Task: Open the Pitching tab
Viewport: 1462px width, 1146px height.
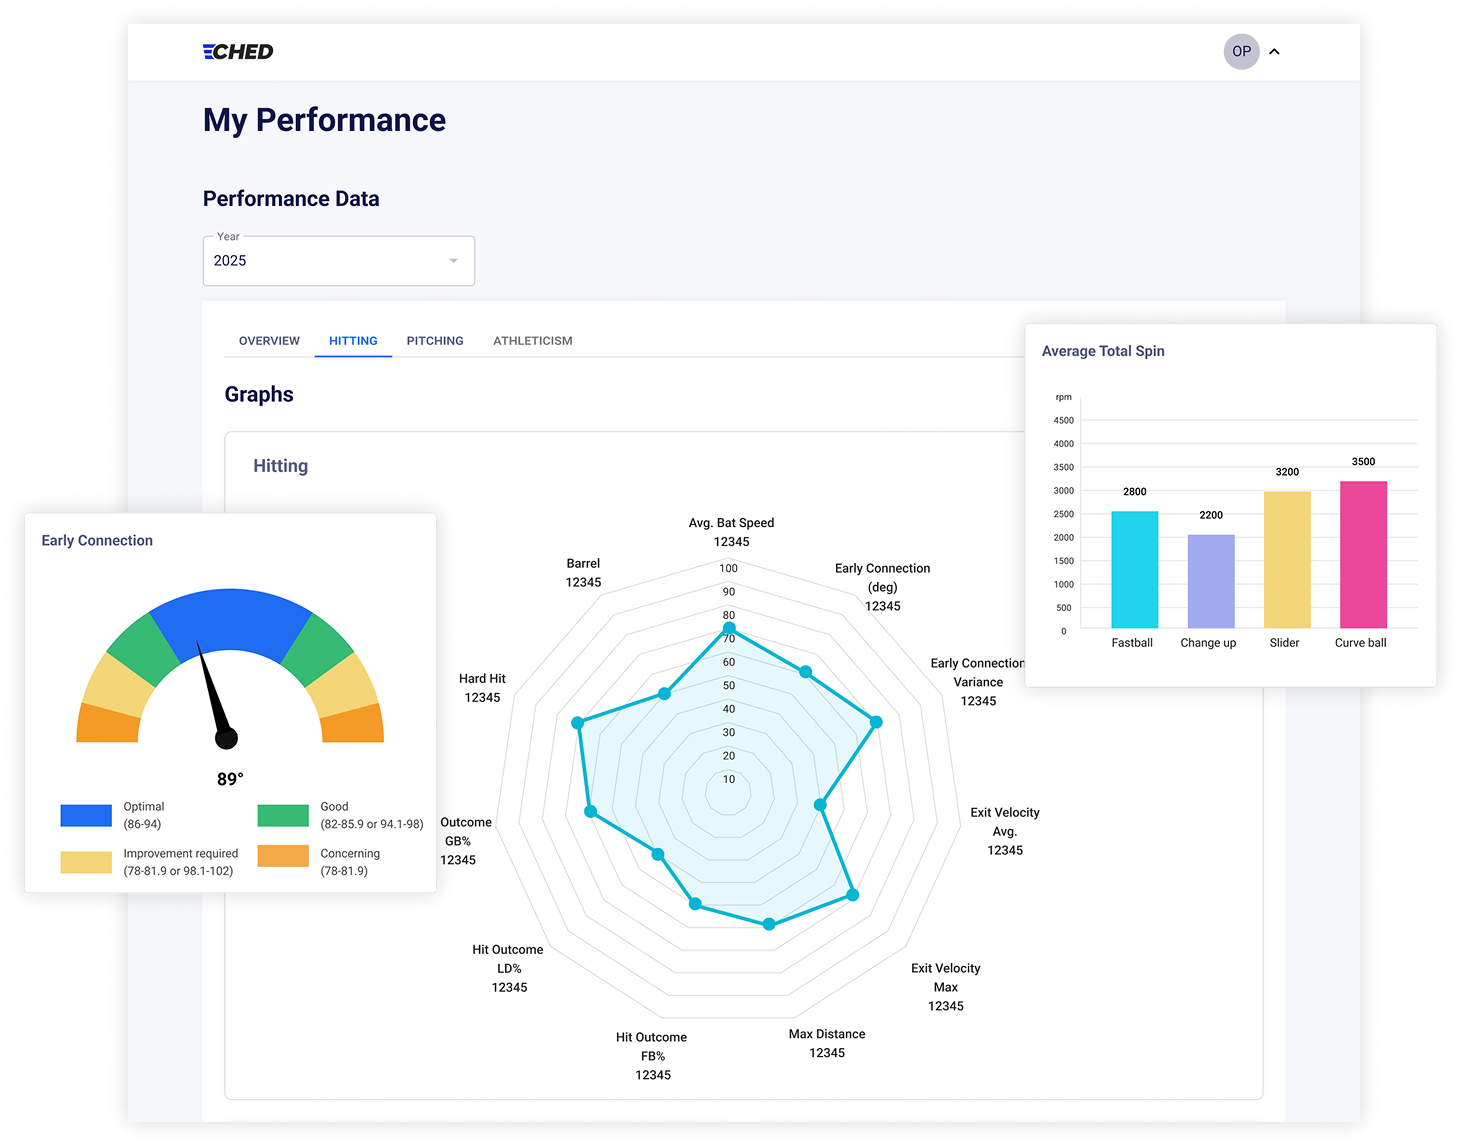Action: coord(435,341)
